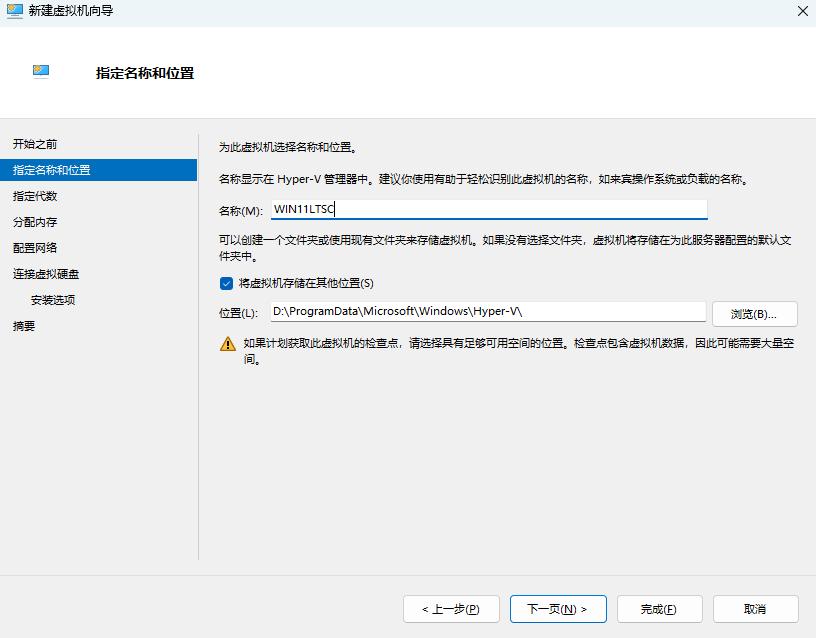Proceed with the 下一页(N) button
The image size is (816, 638).
click(557, 608)
